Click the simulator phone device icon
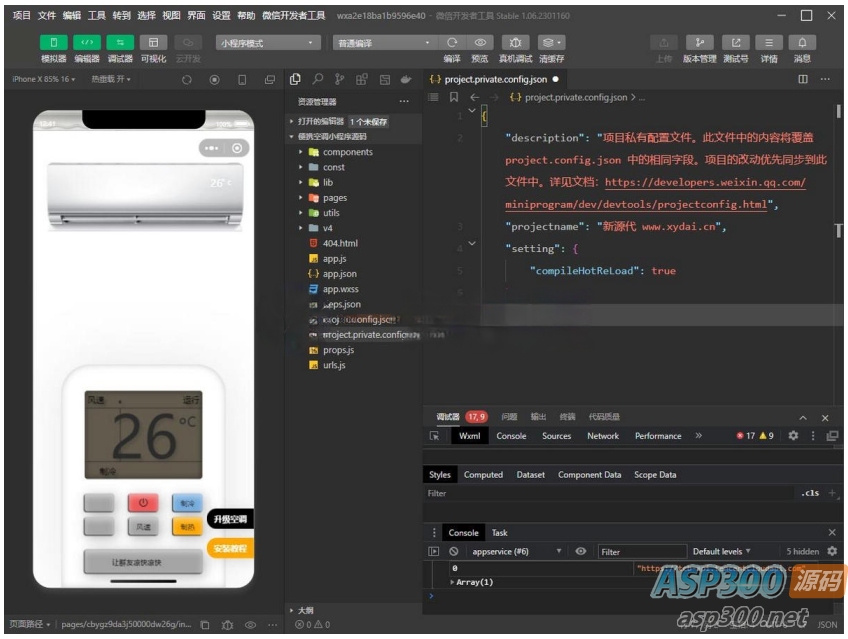The height and width of the screenshot is (639, 848). click(x=242, y=79)
